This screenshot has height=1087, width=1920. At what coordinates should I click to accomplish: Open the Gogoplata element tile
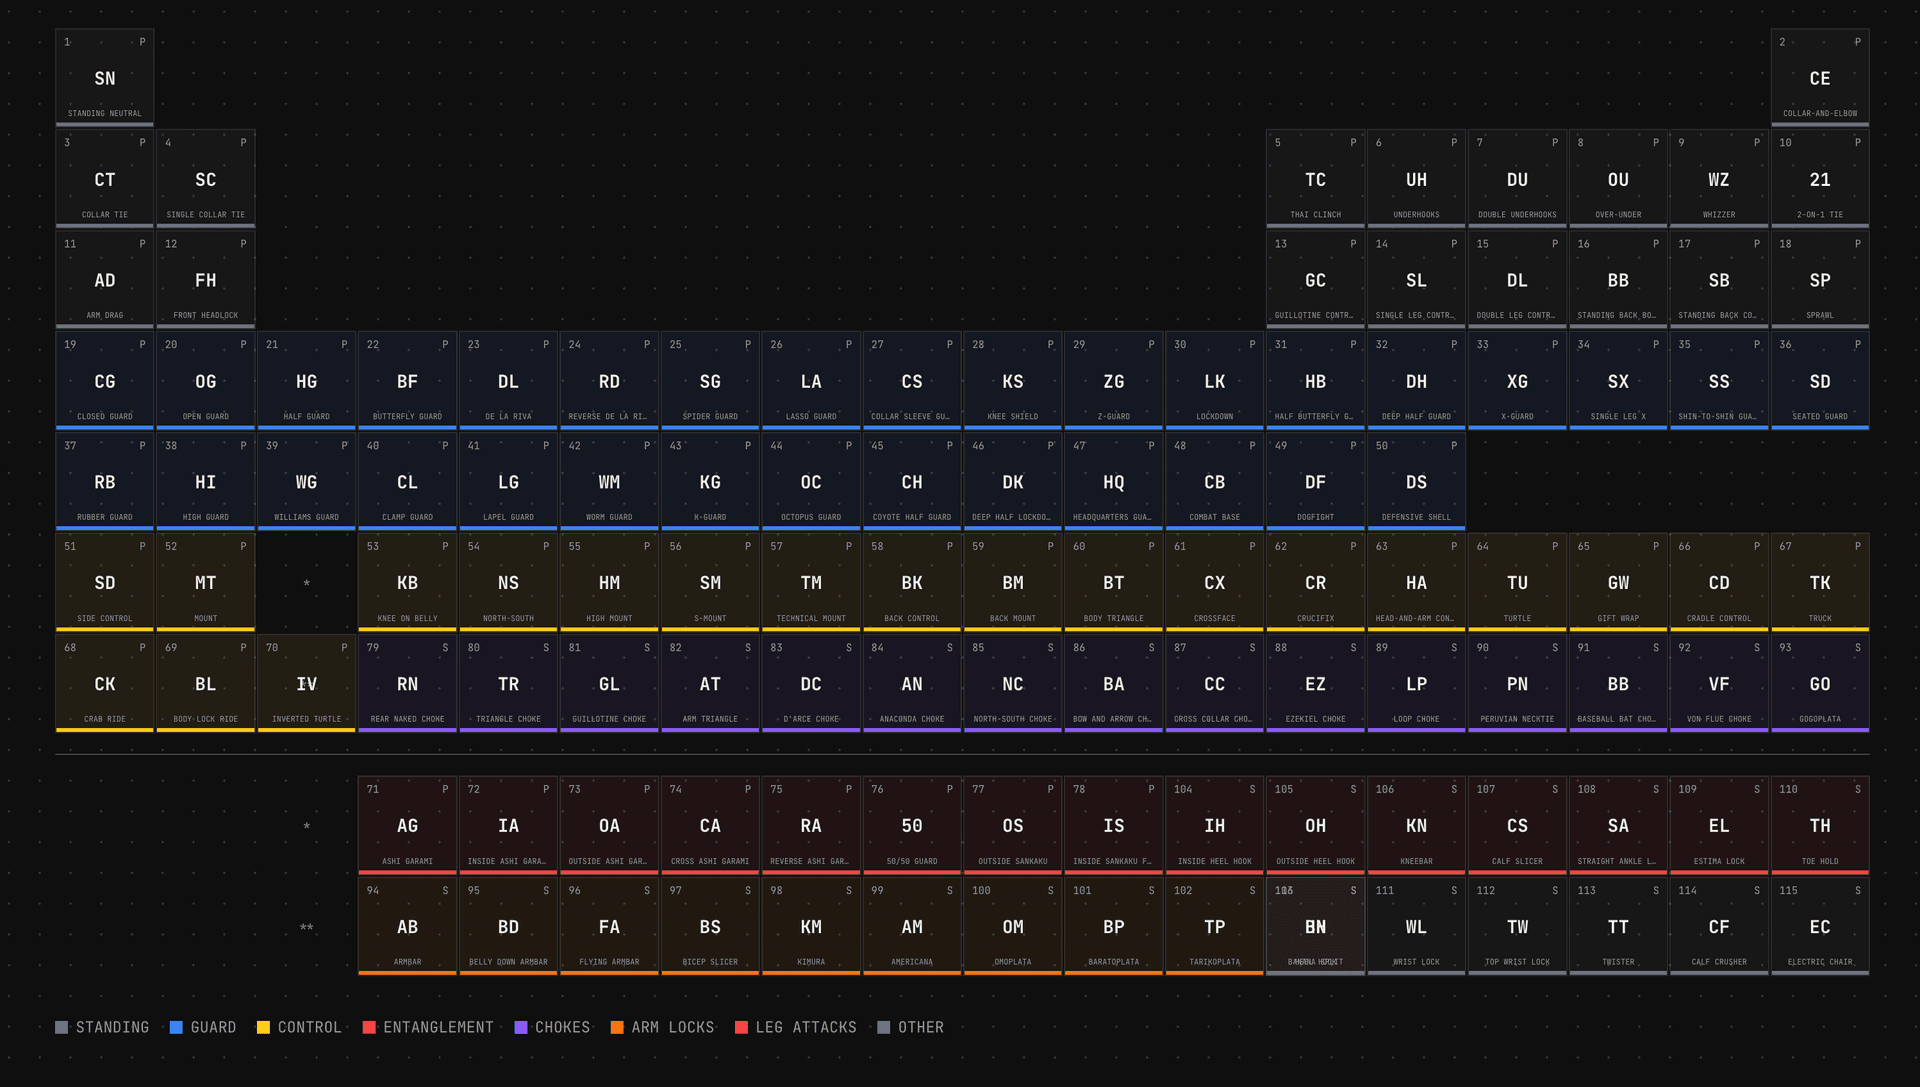pos(1820,684)
